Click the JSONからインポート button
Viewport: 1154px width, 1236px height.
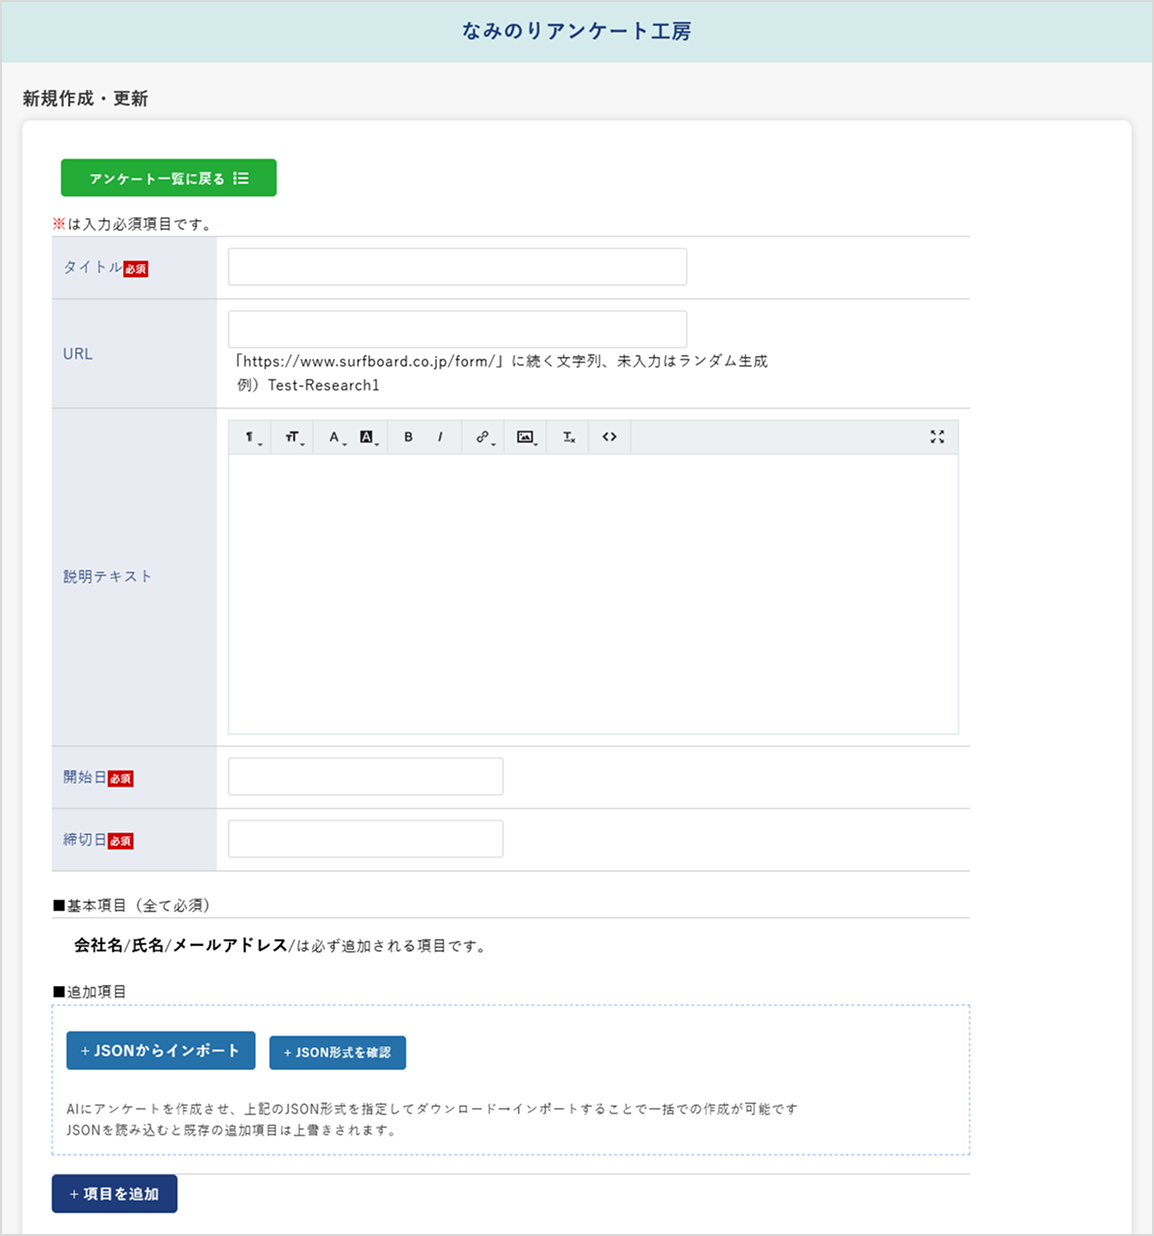[160, 1051]
